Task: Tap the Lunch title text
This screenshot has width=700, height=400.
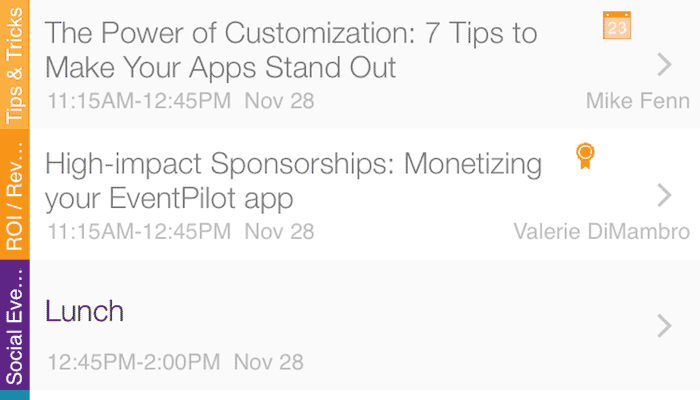Action: tap(84, 311)
